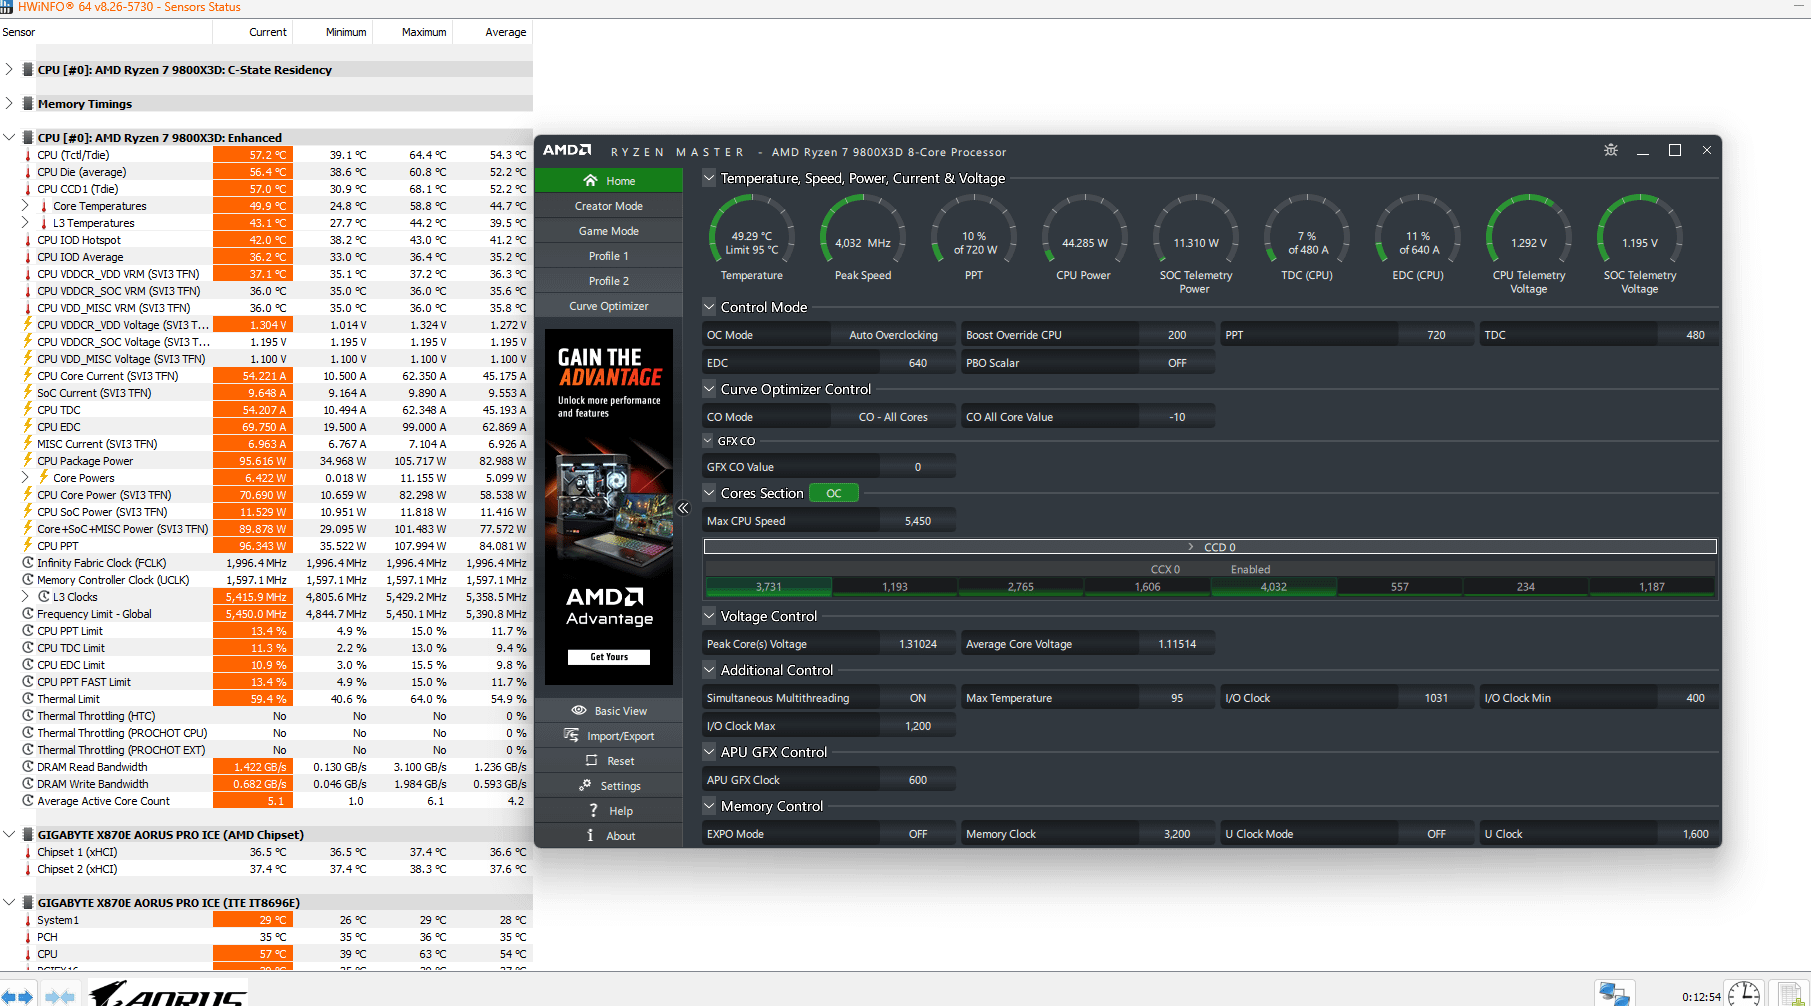This screenshot has width=1811, height=1006.
Task: Toggle the PBO Scalar OFF value
Action: tap(1177, 363)
